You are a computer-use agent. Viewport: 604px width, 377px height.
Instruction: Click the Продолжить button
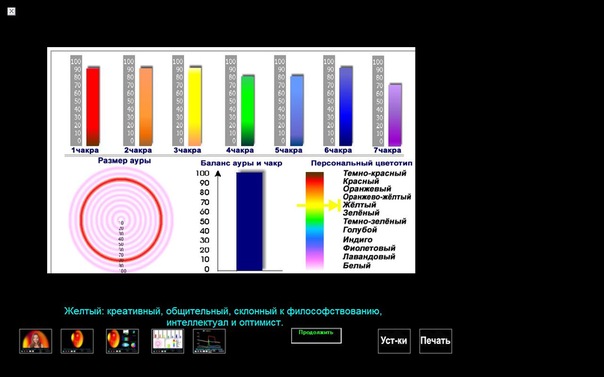(316, 336)
